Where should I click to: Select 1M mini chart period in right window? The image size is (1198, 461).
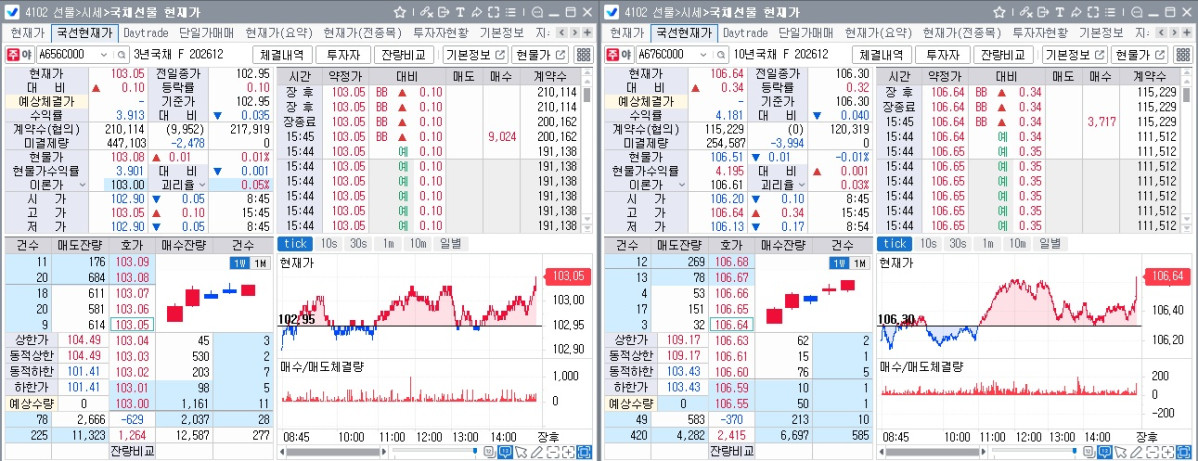pos(860,263)
